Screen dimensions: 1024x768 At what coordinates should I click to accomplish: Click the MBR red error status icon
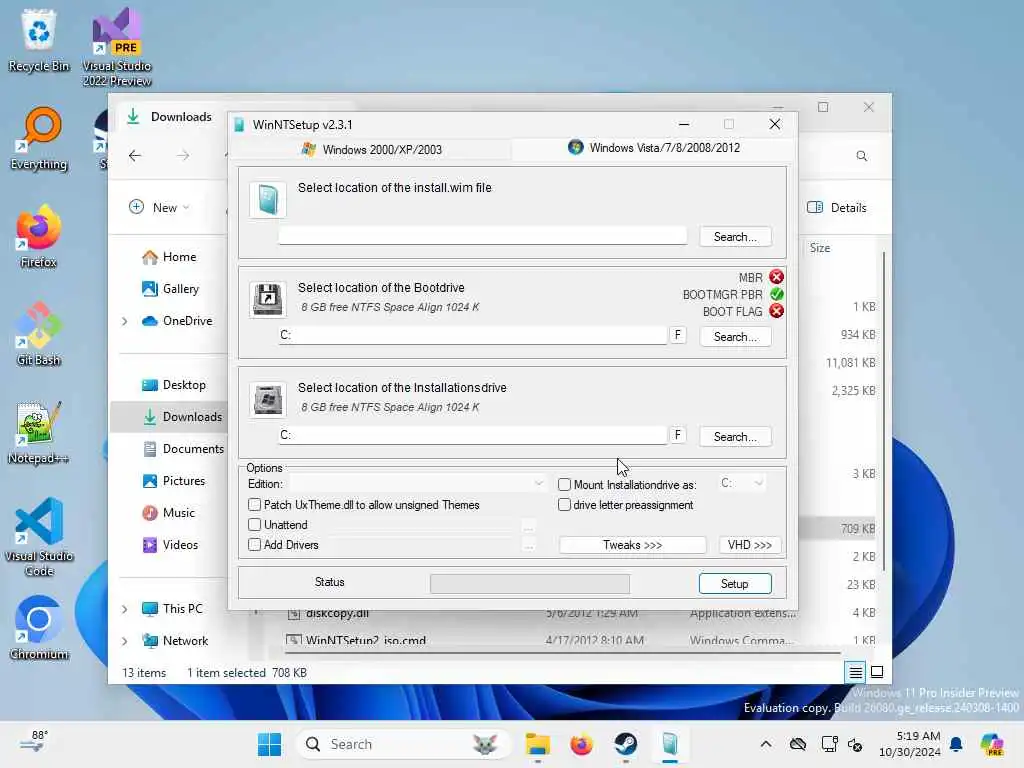(x=776, y=277)
